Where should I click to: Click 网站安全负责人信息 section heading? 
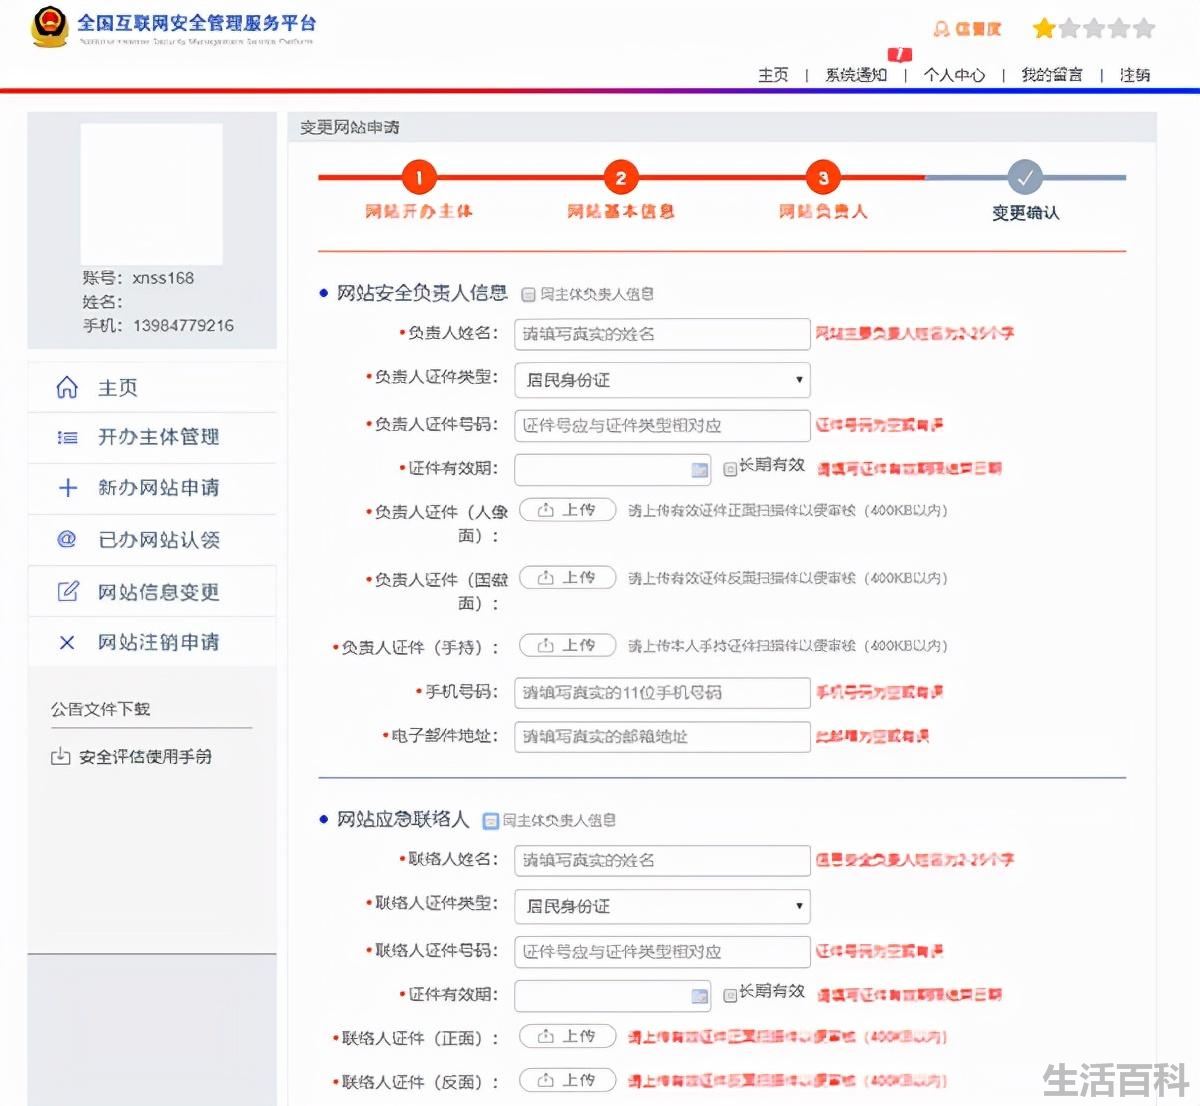tap(422, 293)
